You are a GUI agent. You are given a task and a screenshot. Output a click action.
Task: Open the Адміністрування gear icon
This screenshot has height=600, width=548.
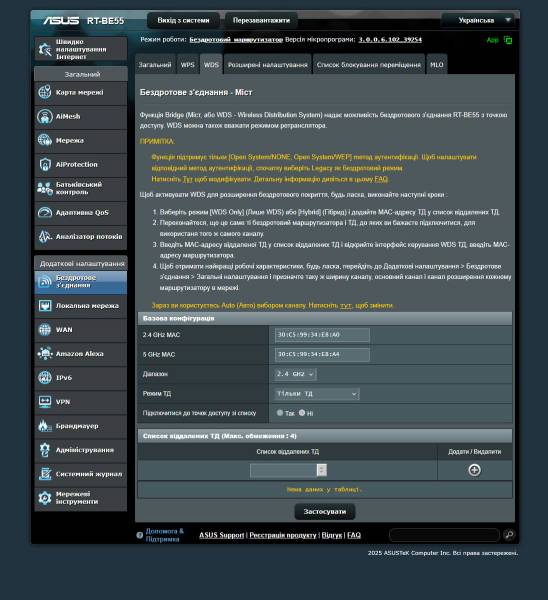pos(45,450)
